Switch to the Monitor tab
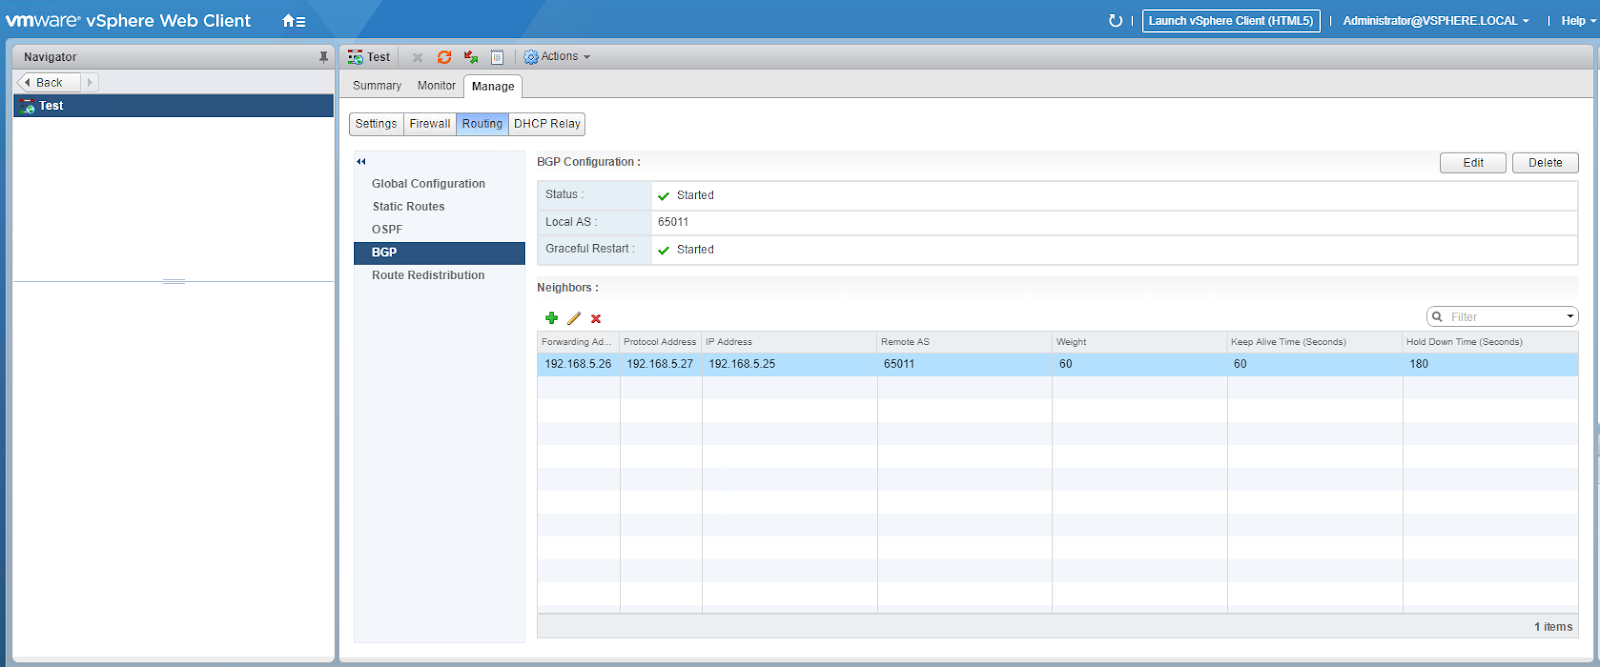 (436, 86)
